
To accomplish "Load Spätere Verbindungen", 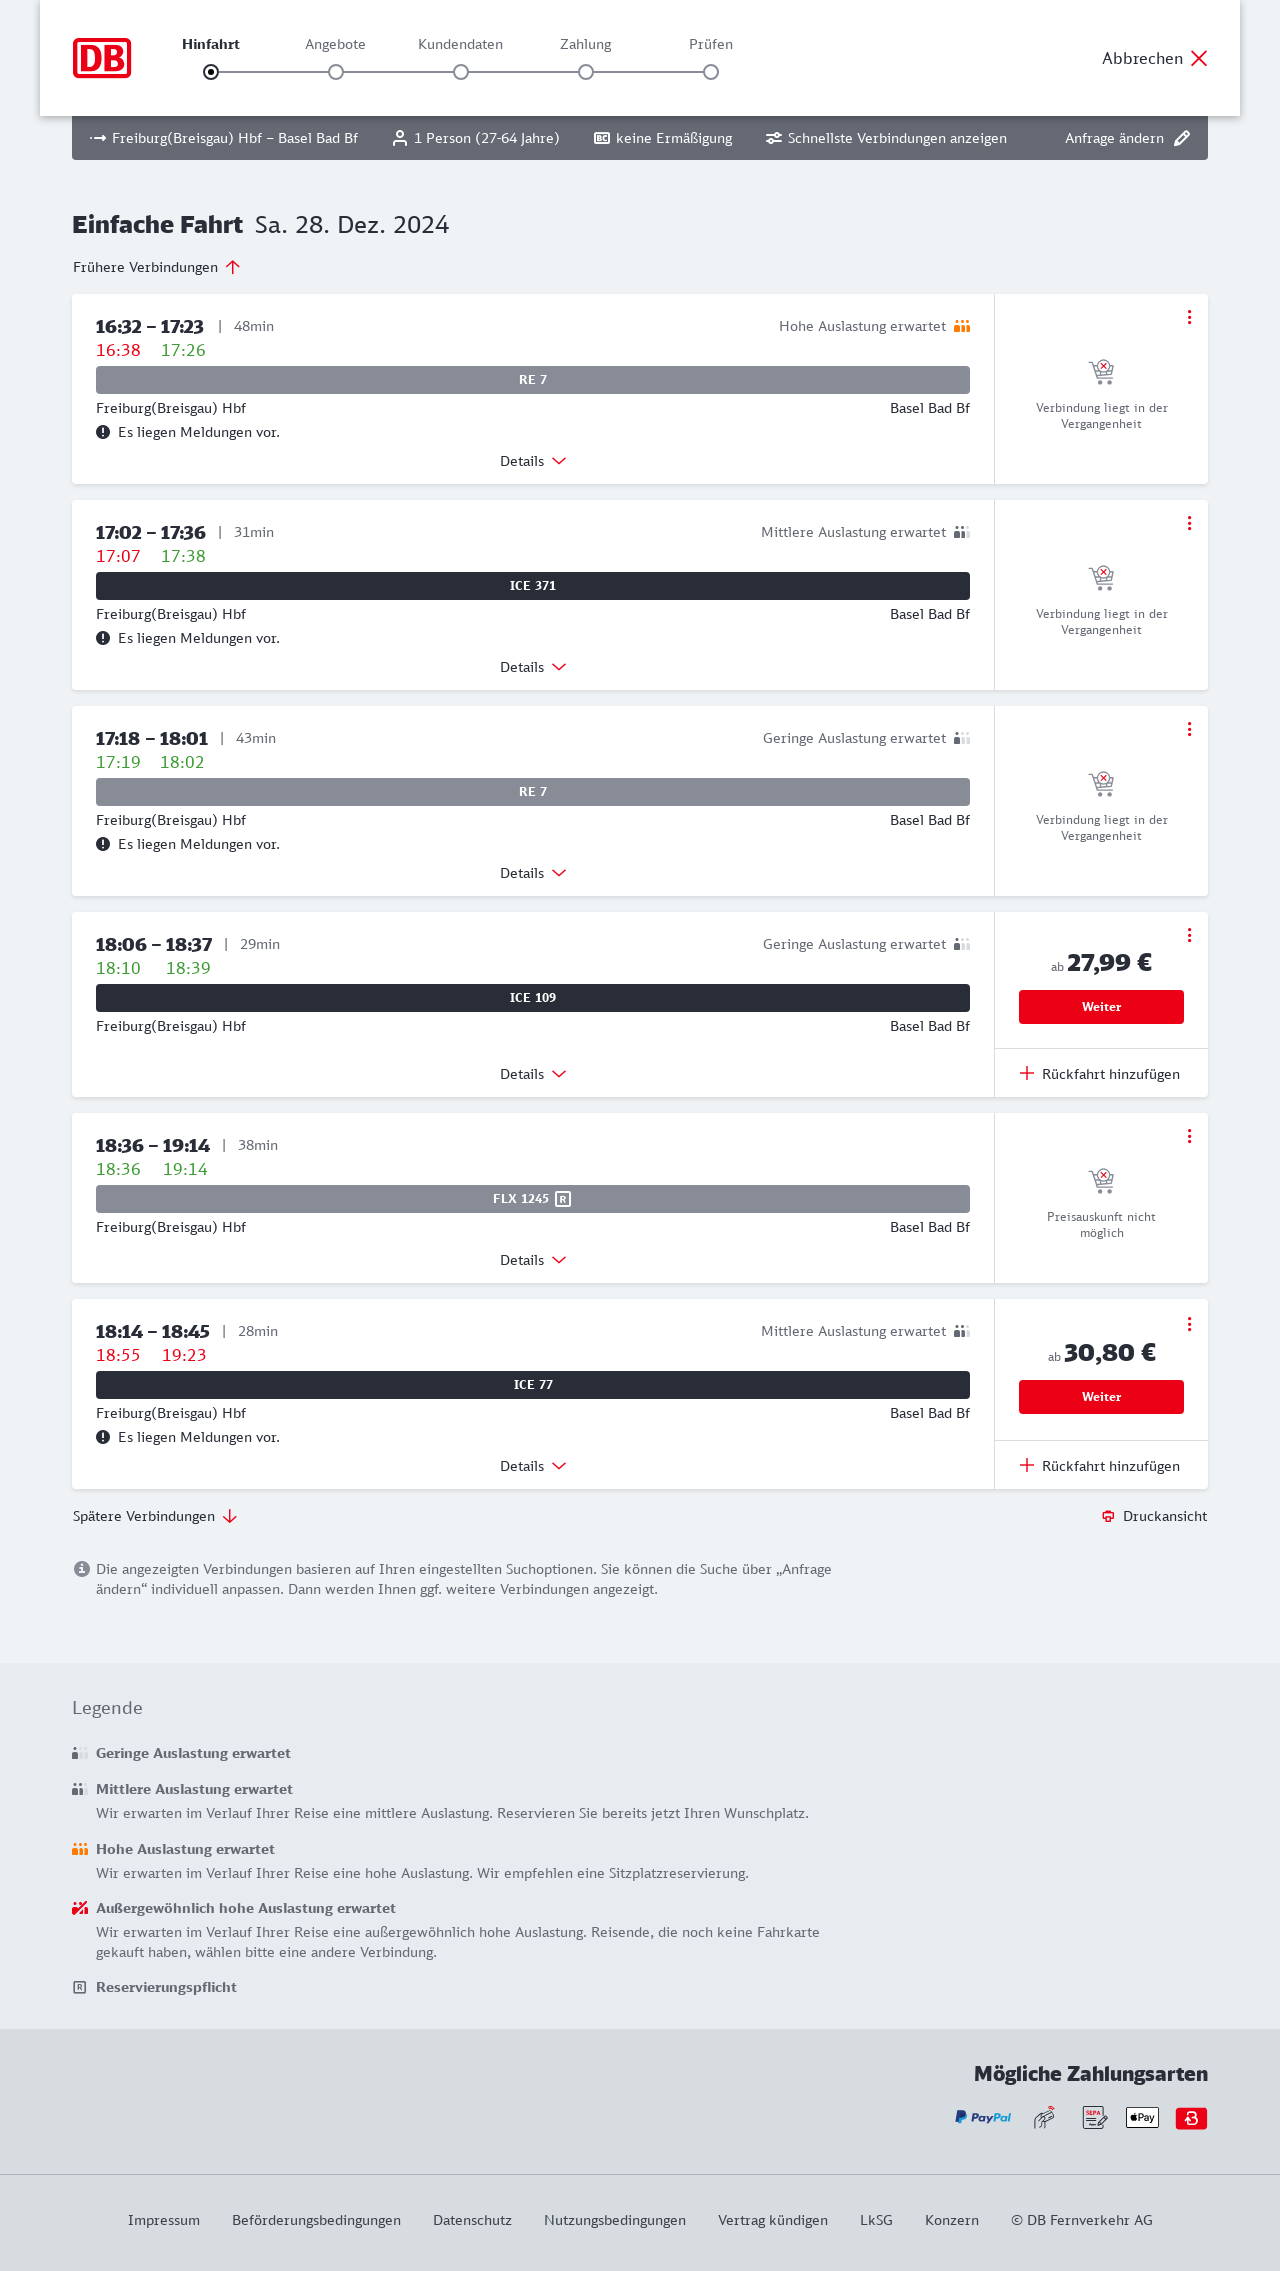I will 155,1516.
